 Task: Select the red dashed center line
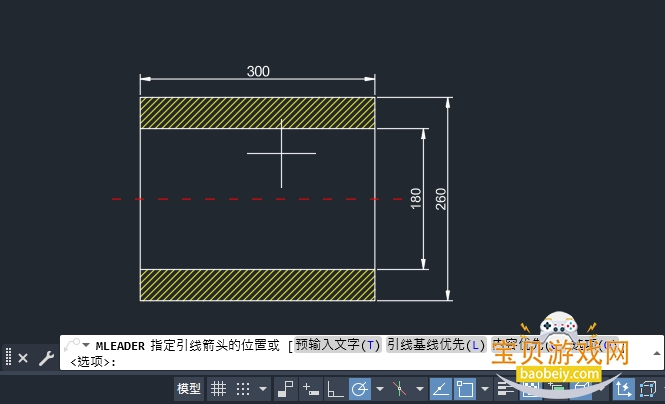(257, 199)
